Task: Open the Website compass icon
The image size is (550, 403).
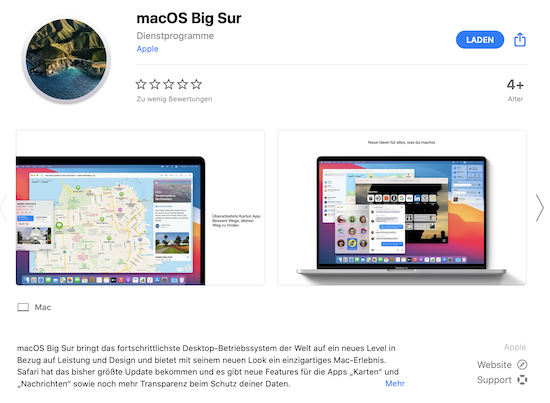Action: pos(522,364)
